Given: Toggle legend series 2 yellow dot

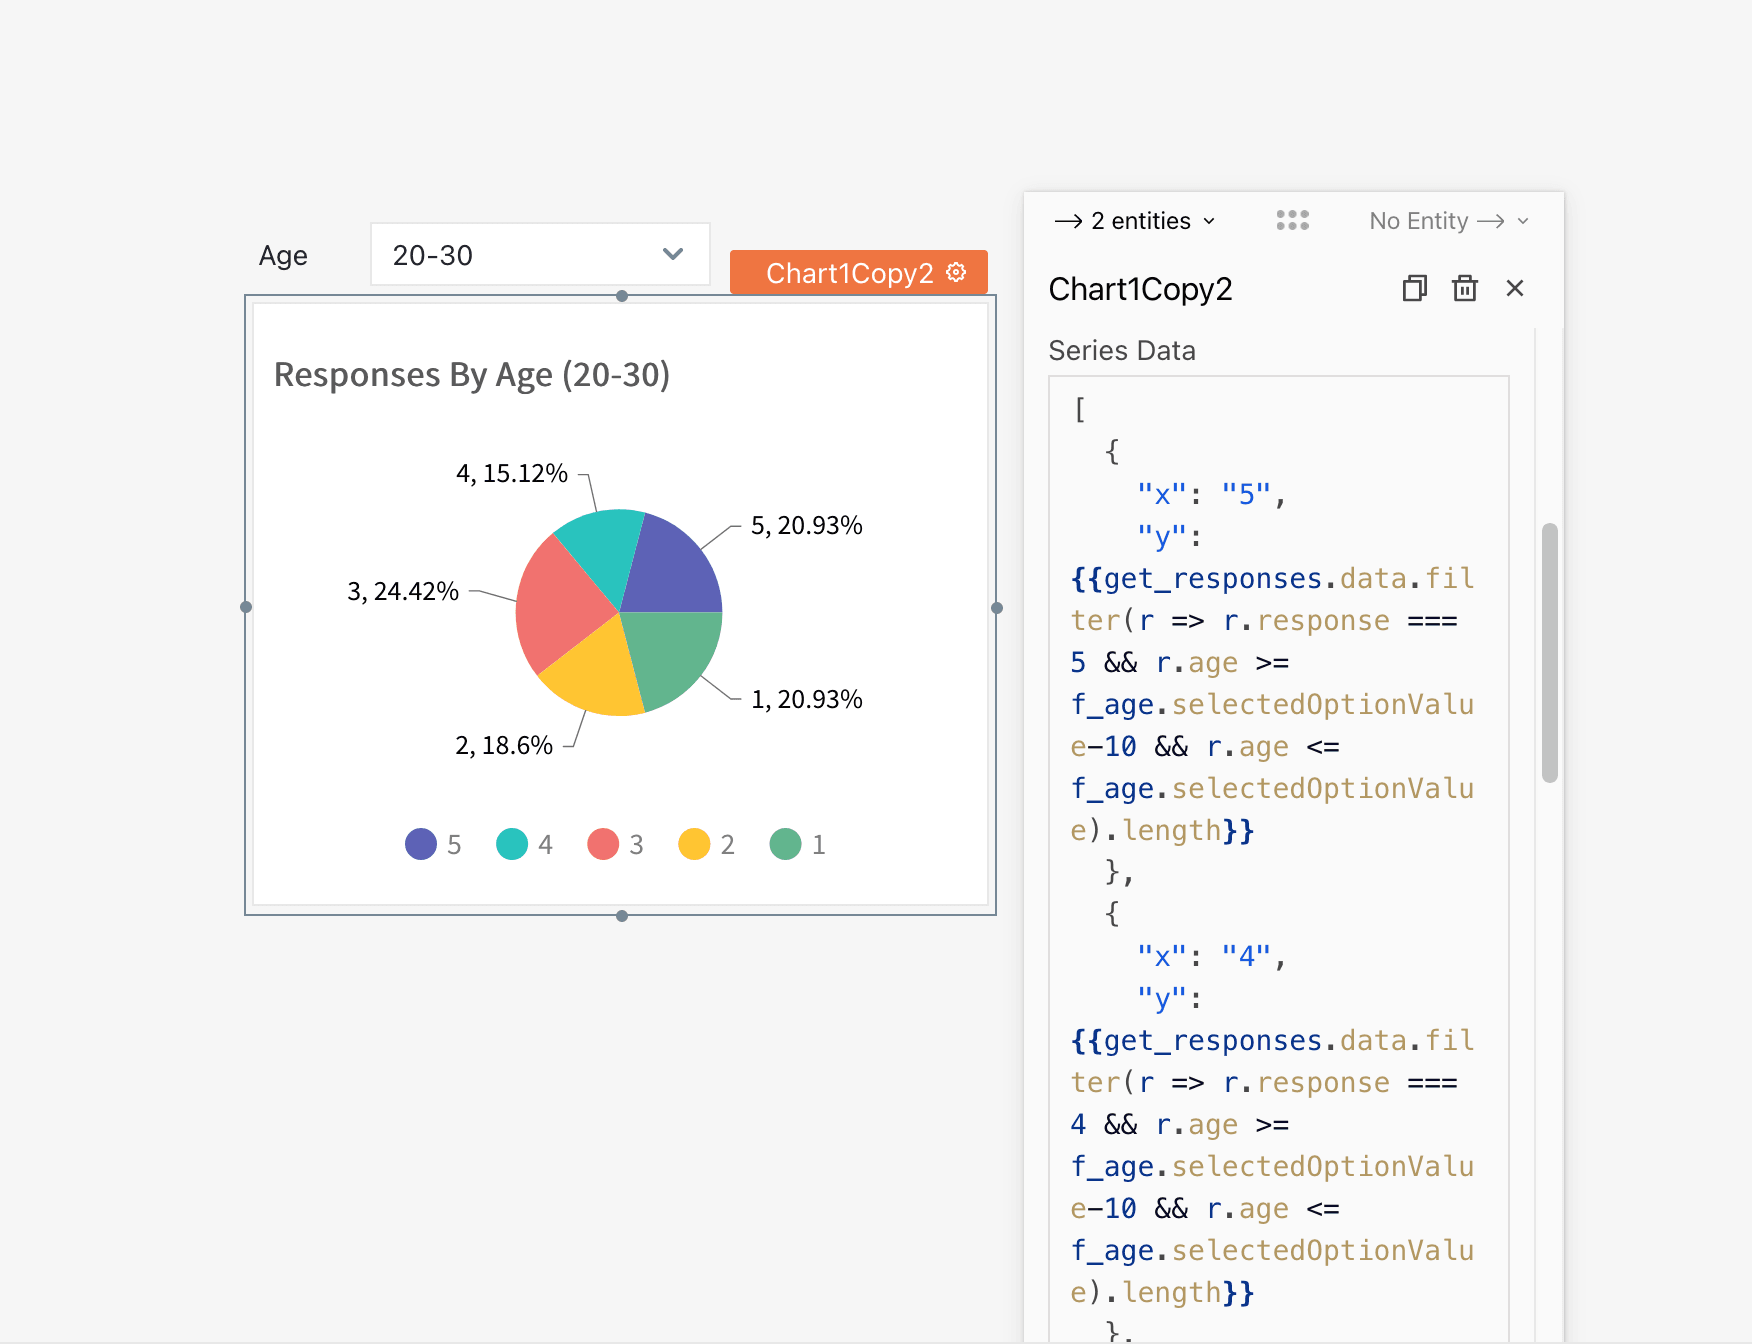Looking at the screenshot, I should (694, 844).
